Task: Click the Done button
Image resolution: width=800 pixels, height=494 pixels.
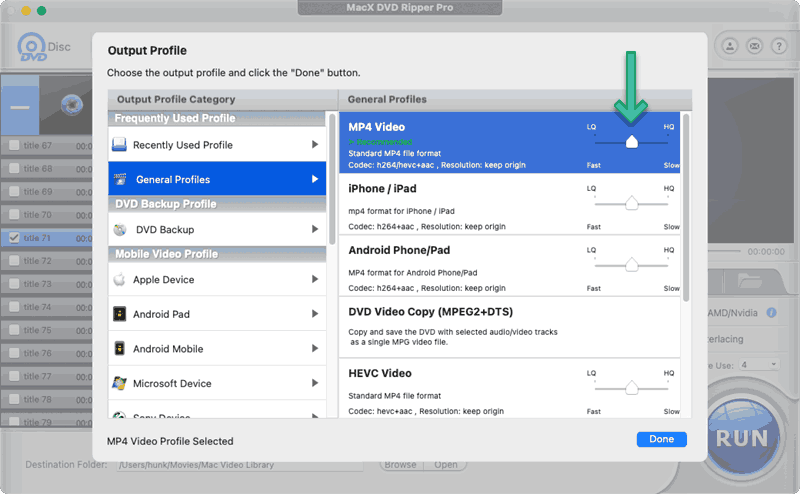Action: point(661,439)
